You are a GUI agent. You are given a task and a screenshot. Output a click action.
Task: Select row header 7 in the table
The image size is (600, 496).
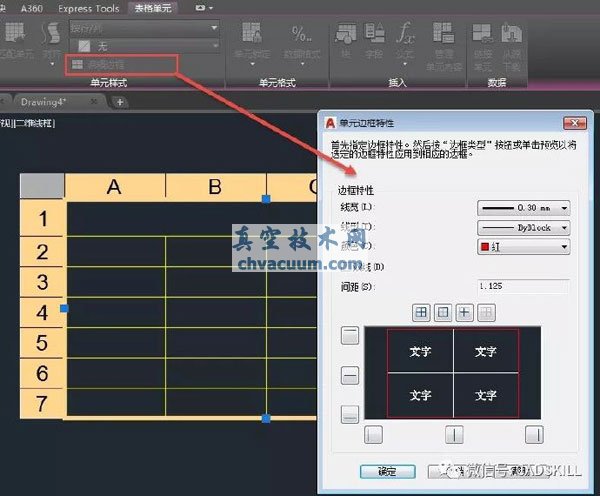point(42,403)
